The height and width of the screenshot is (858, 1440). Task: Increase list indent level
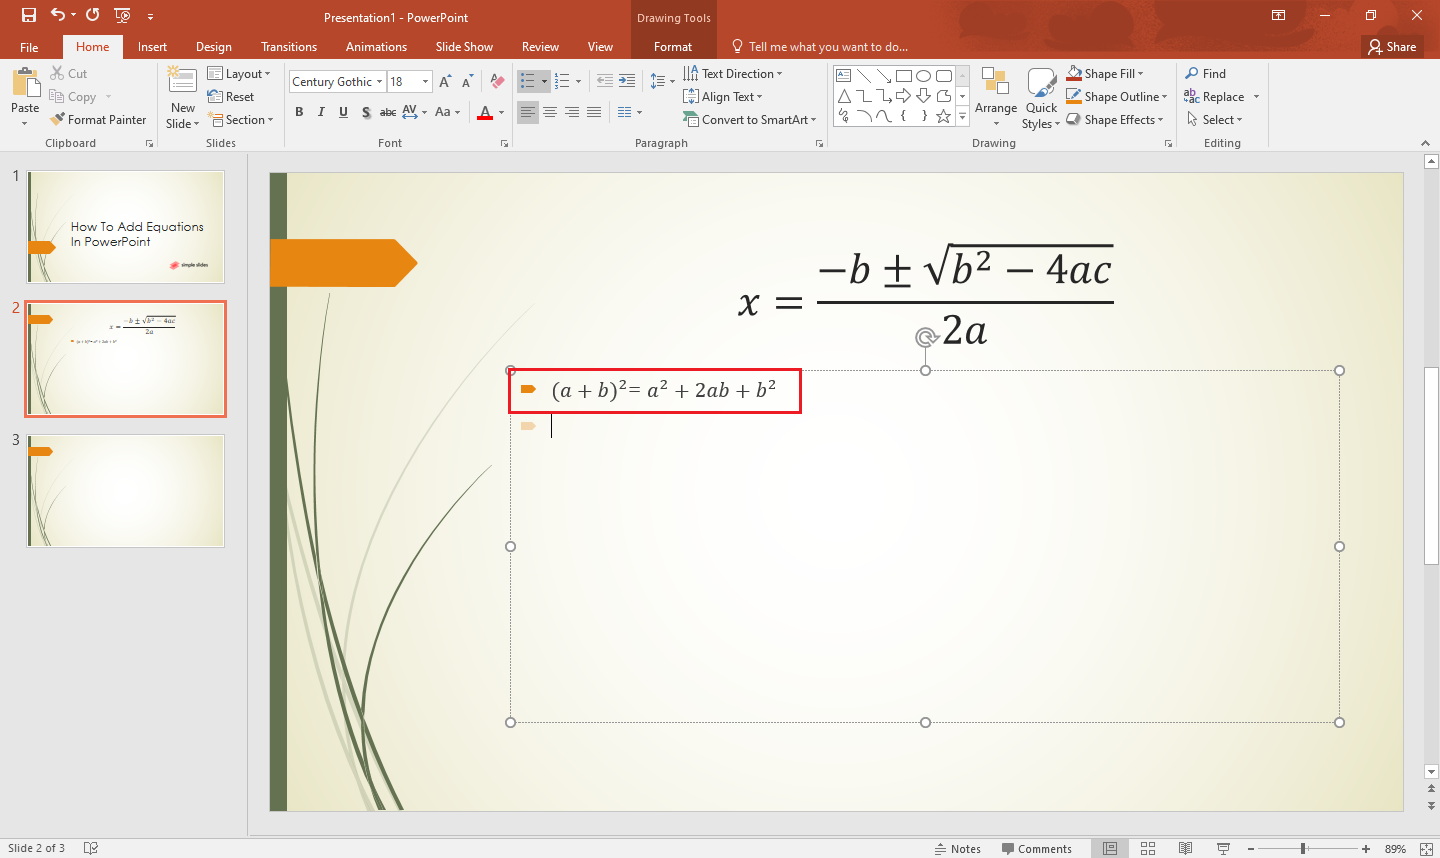[x=627, y=81]
